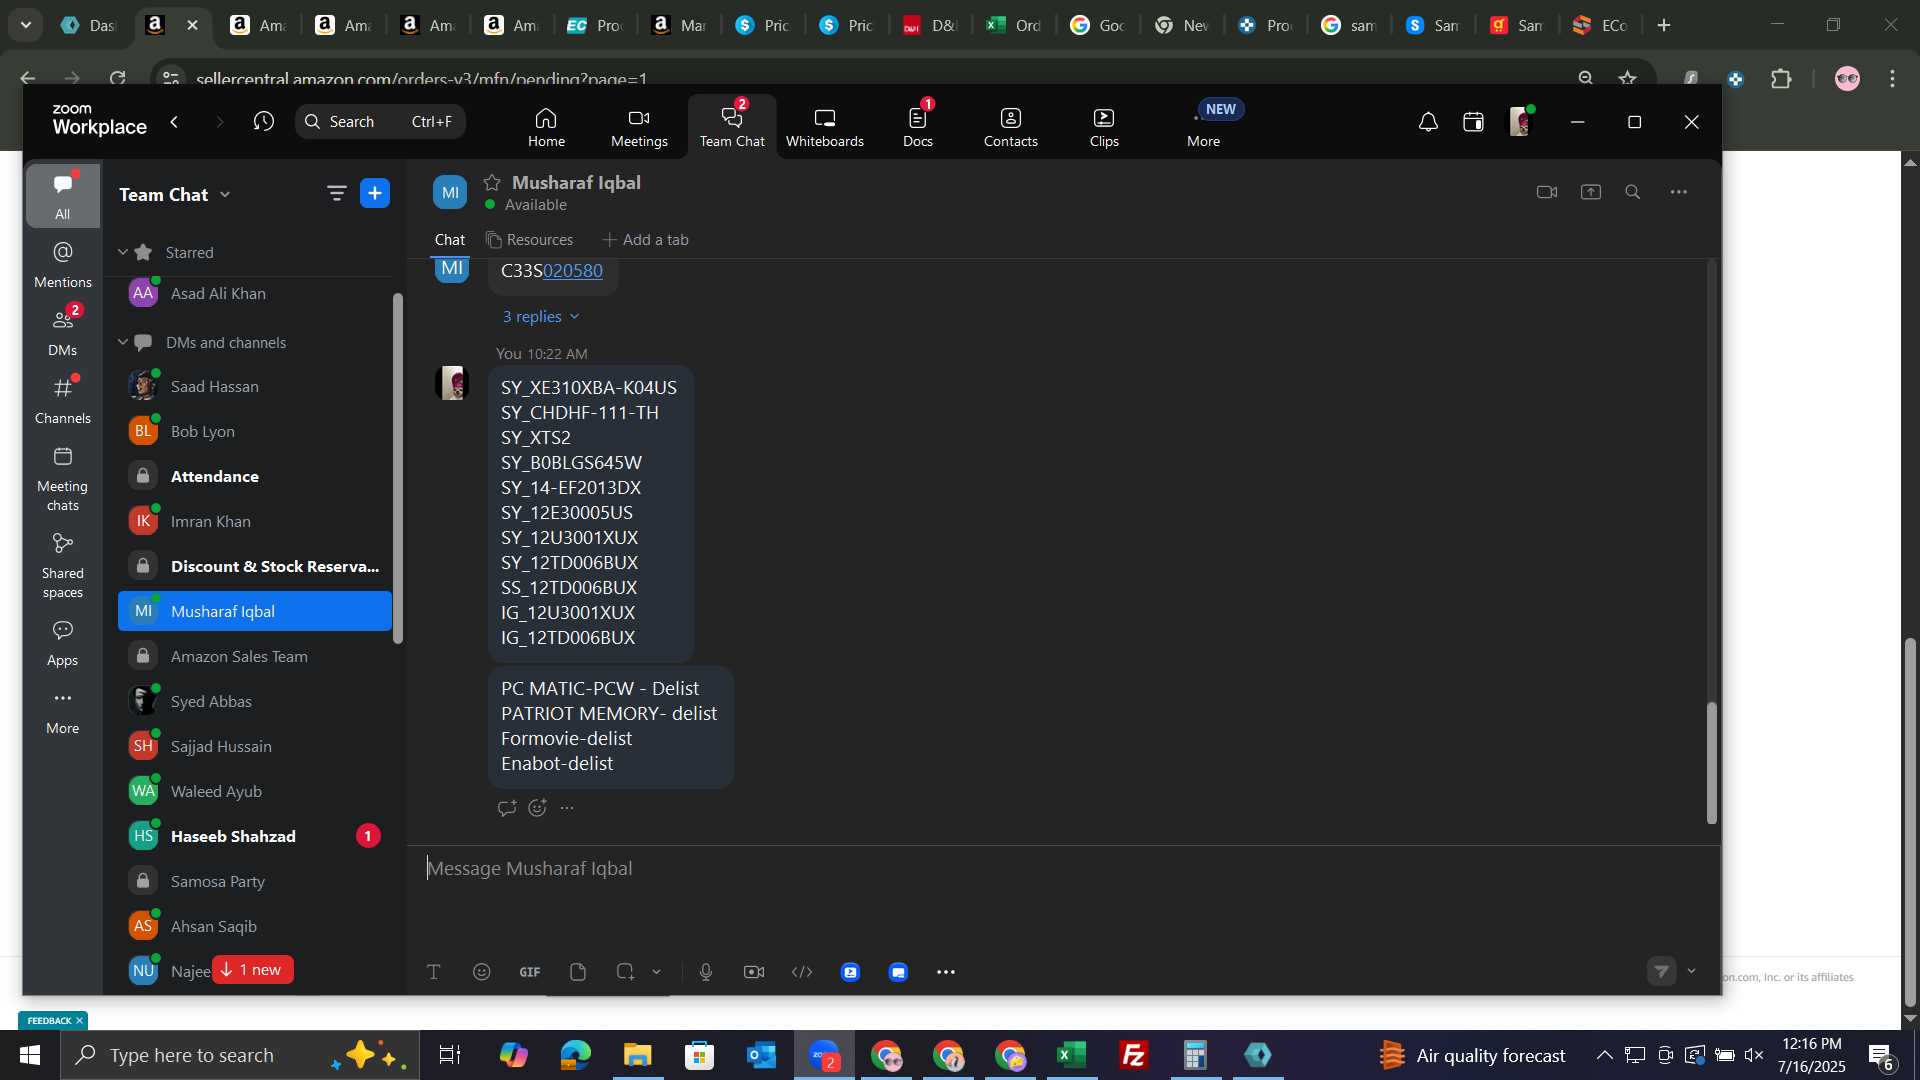Go back using Zoom back arrow
This screenshot has width=1920, height=1080.
175,122
